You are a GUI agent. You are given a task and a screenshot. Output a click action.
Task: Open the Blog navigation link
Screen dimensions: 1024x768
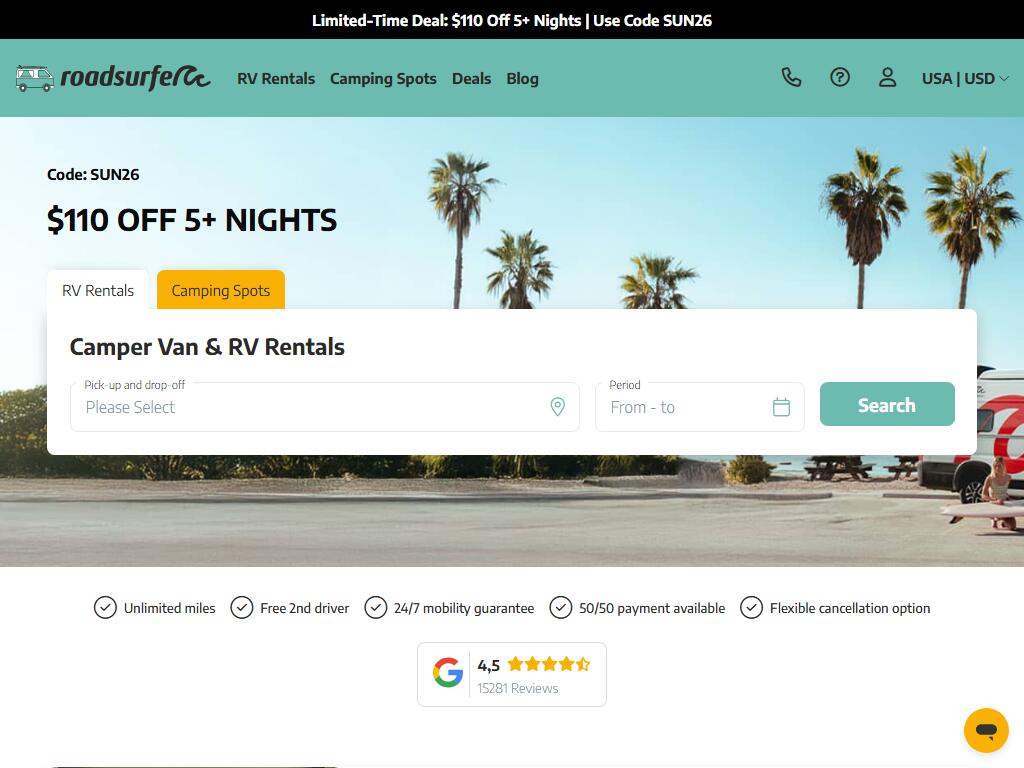[x=522, y=78]
